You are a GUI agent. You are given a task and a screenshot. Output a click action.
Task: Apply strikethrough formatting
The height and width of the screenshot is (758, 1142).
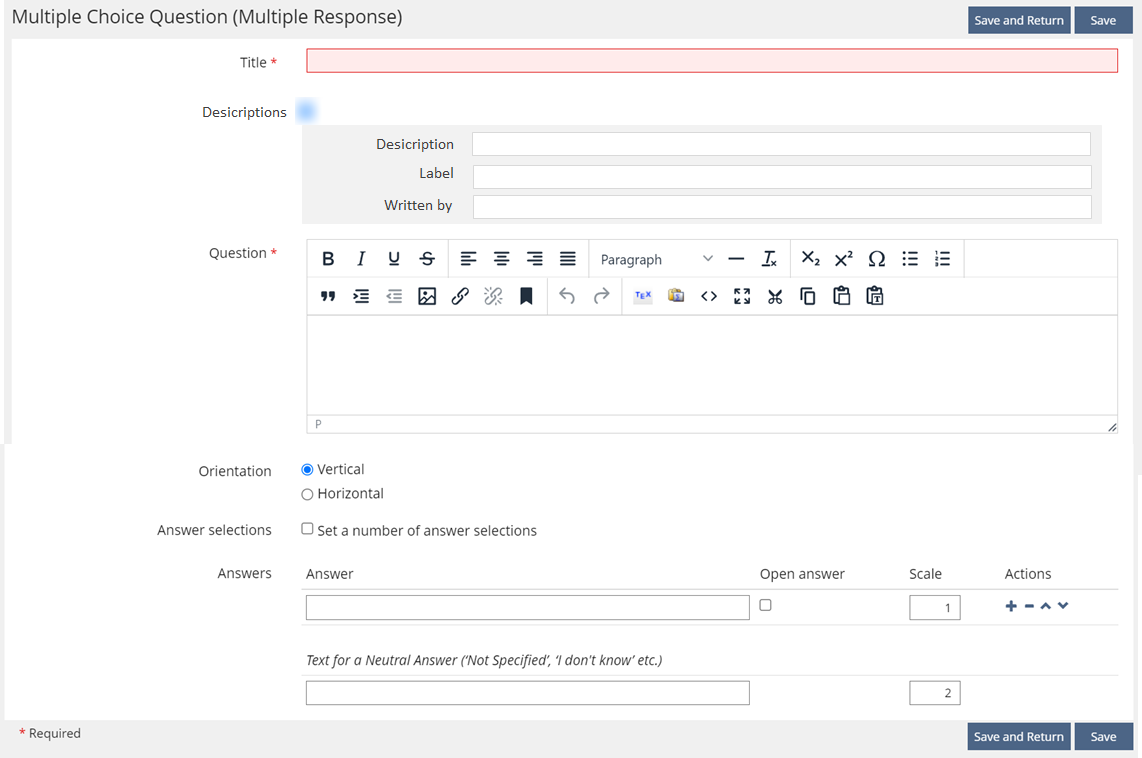(x=427, y=259)
